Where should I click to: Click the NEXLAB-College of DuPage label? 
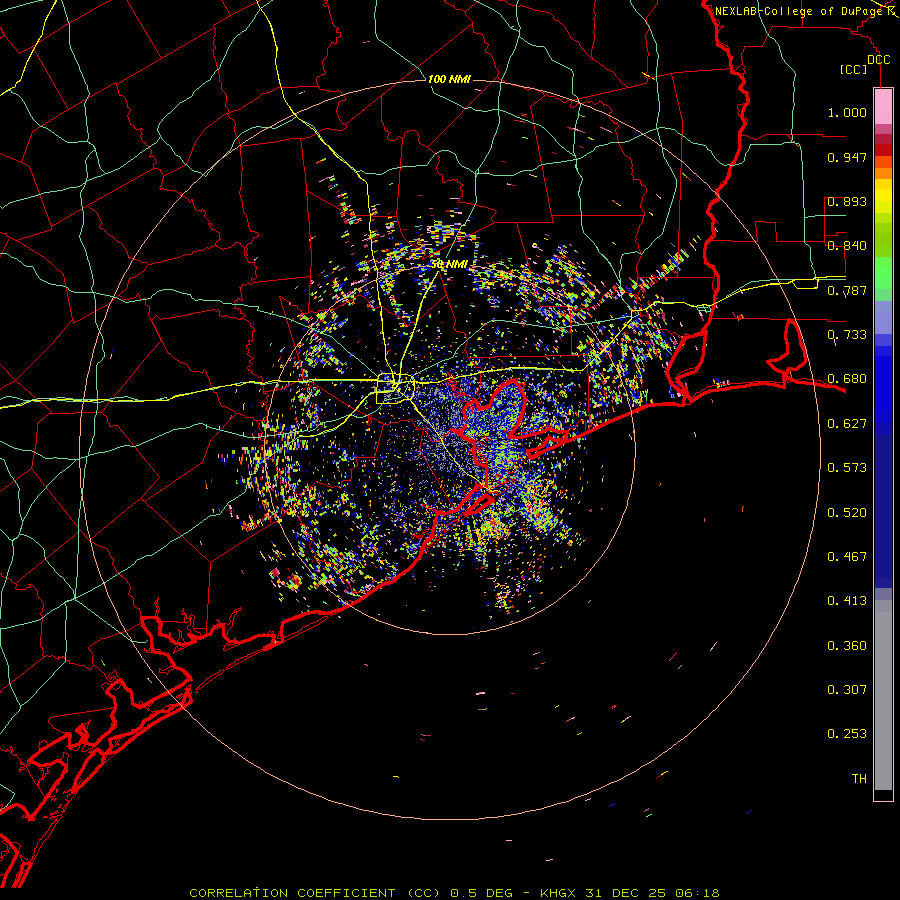[x=800, y=11]
